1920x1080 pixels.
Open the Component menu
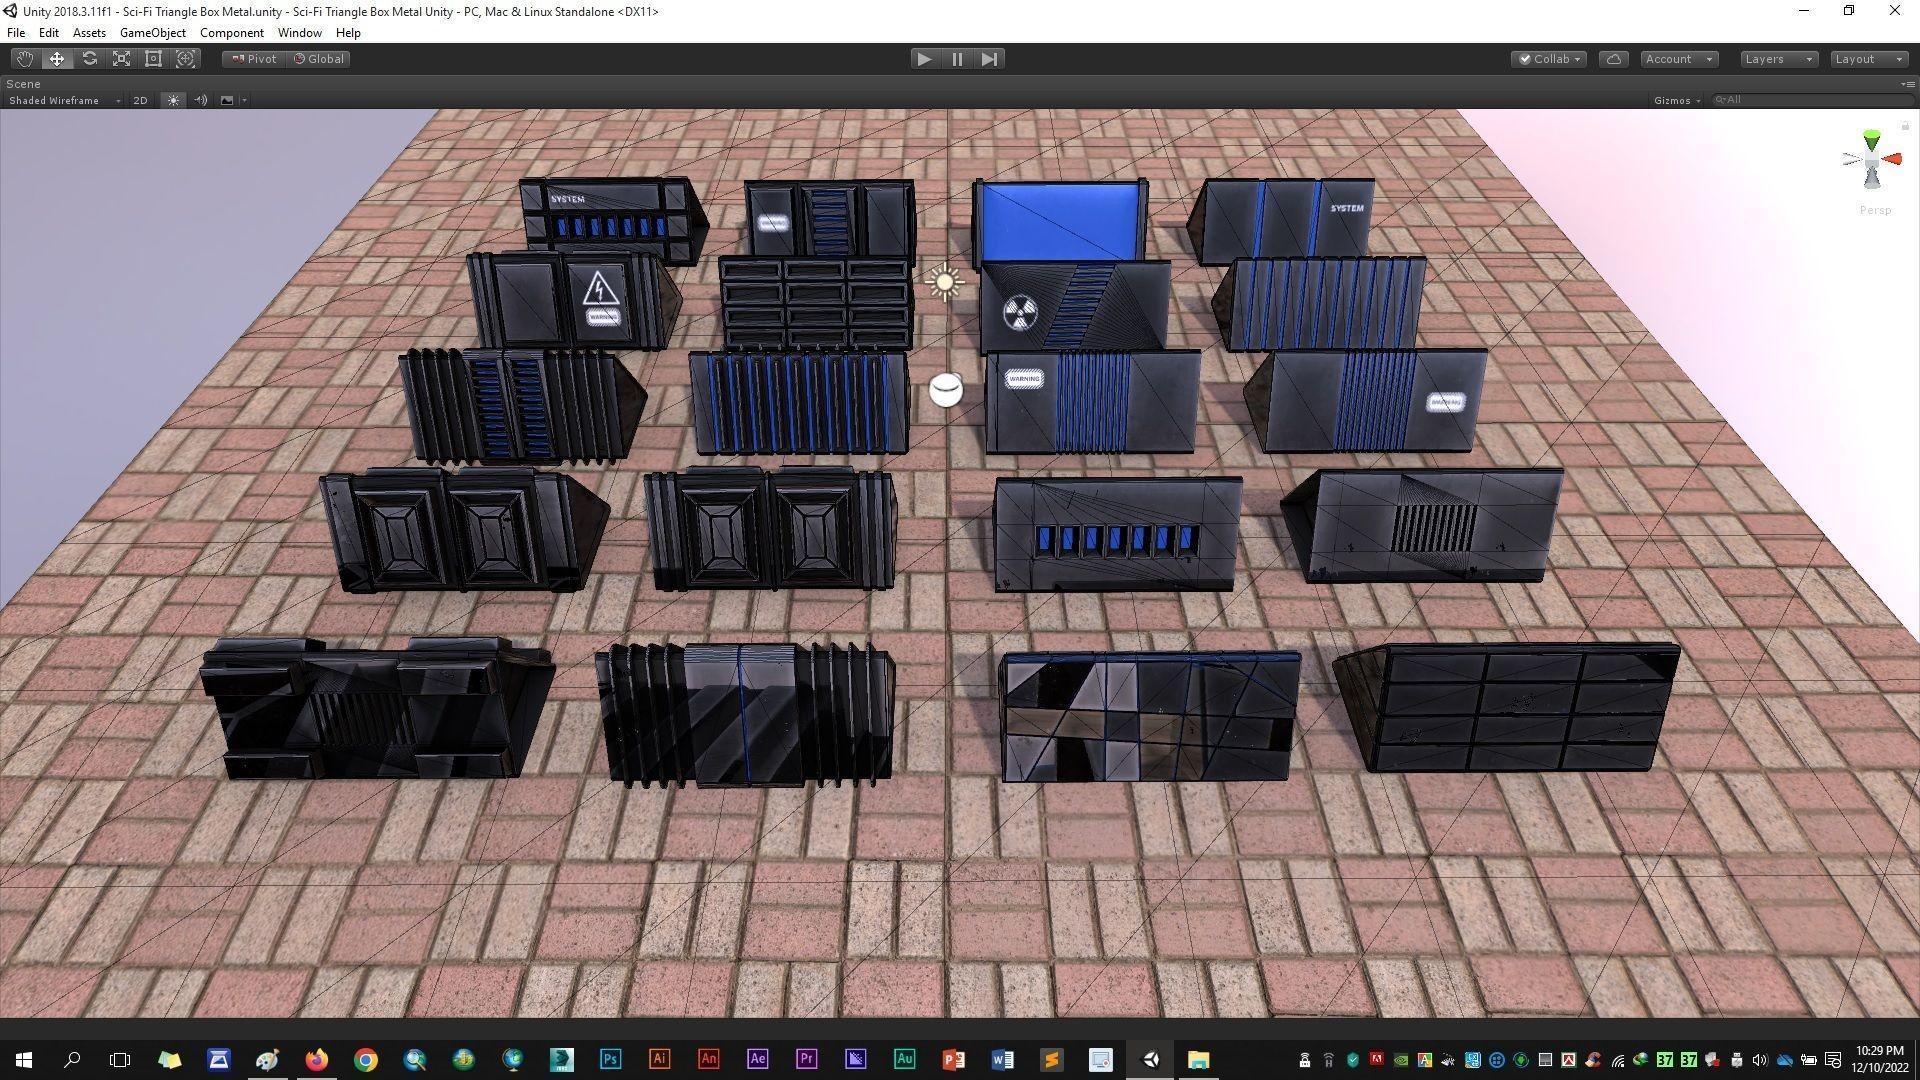click(x=231, y=33)
